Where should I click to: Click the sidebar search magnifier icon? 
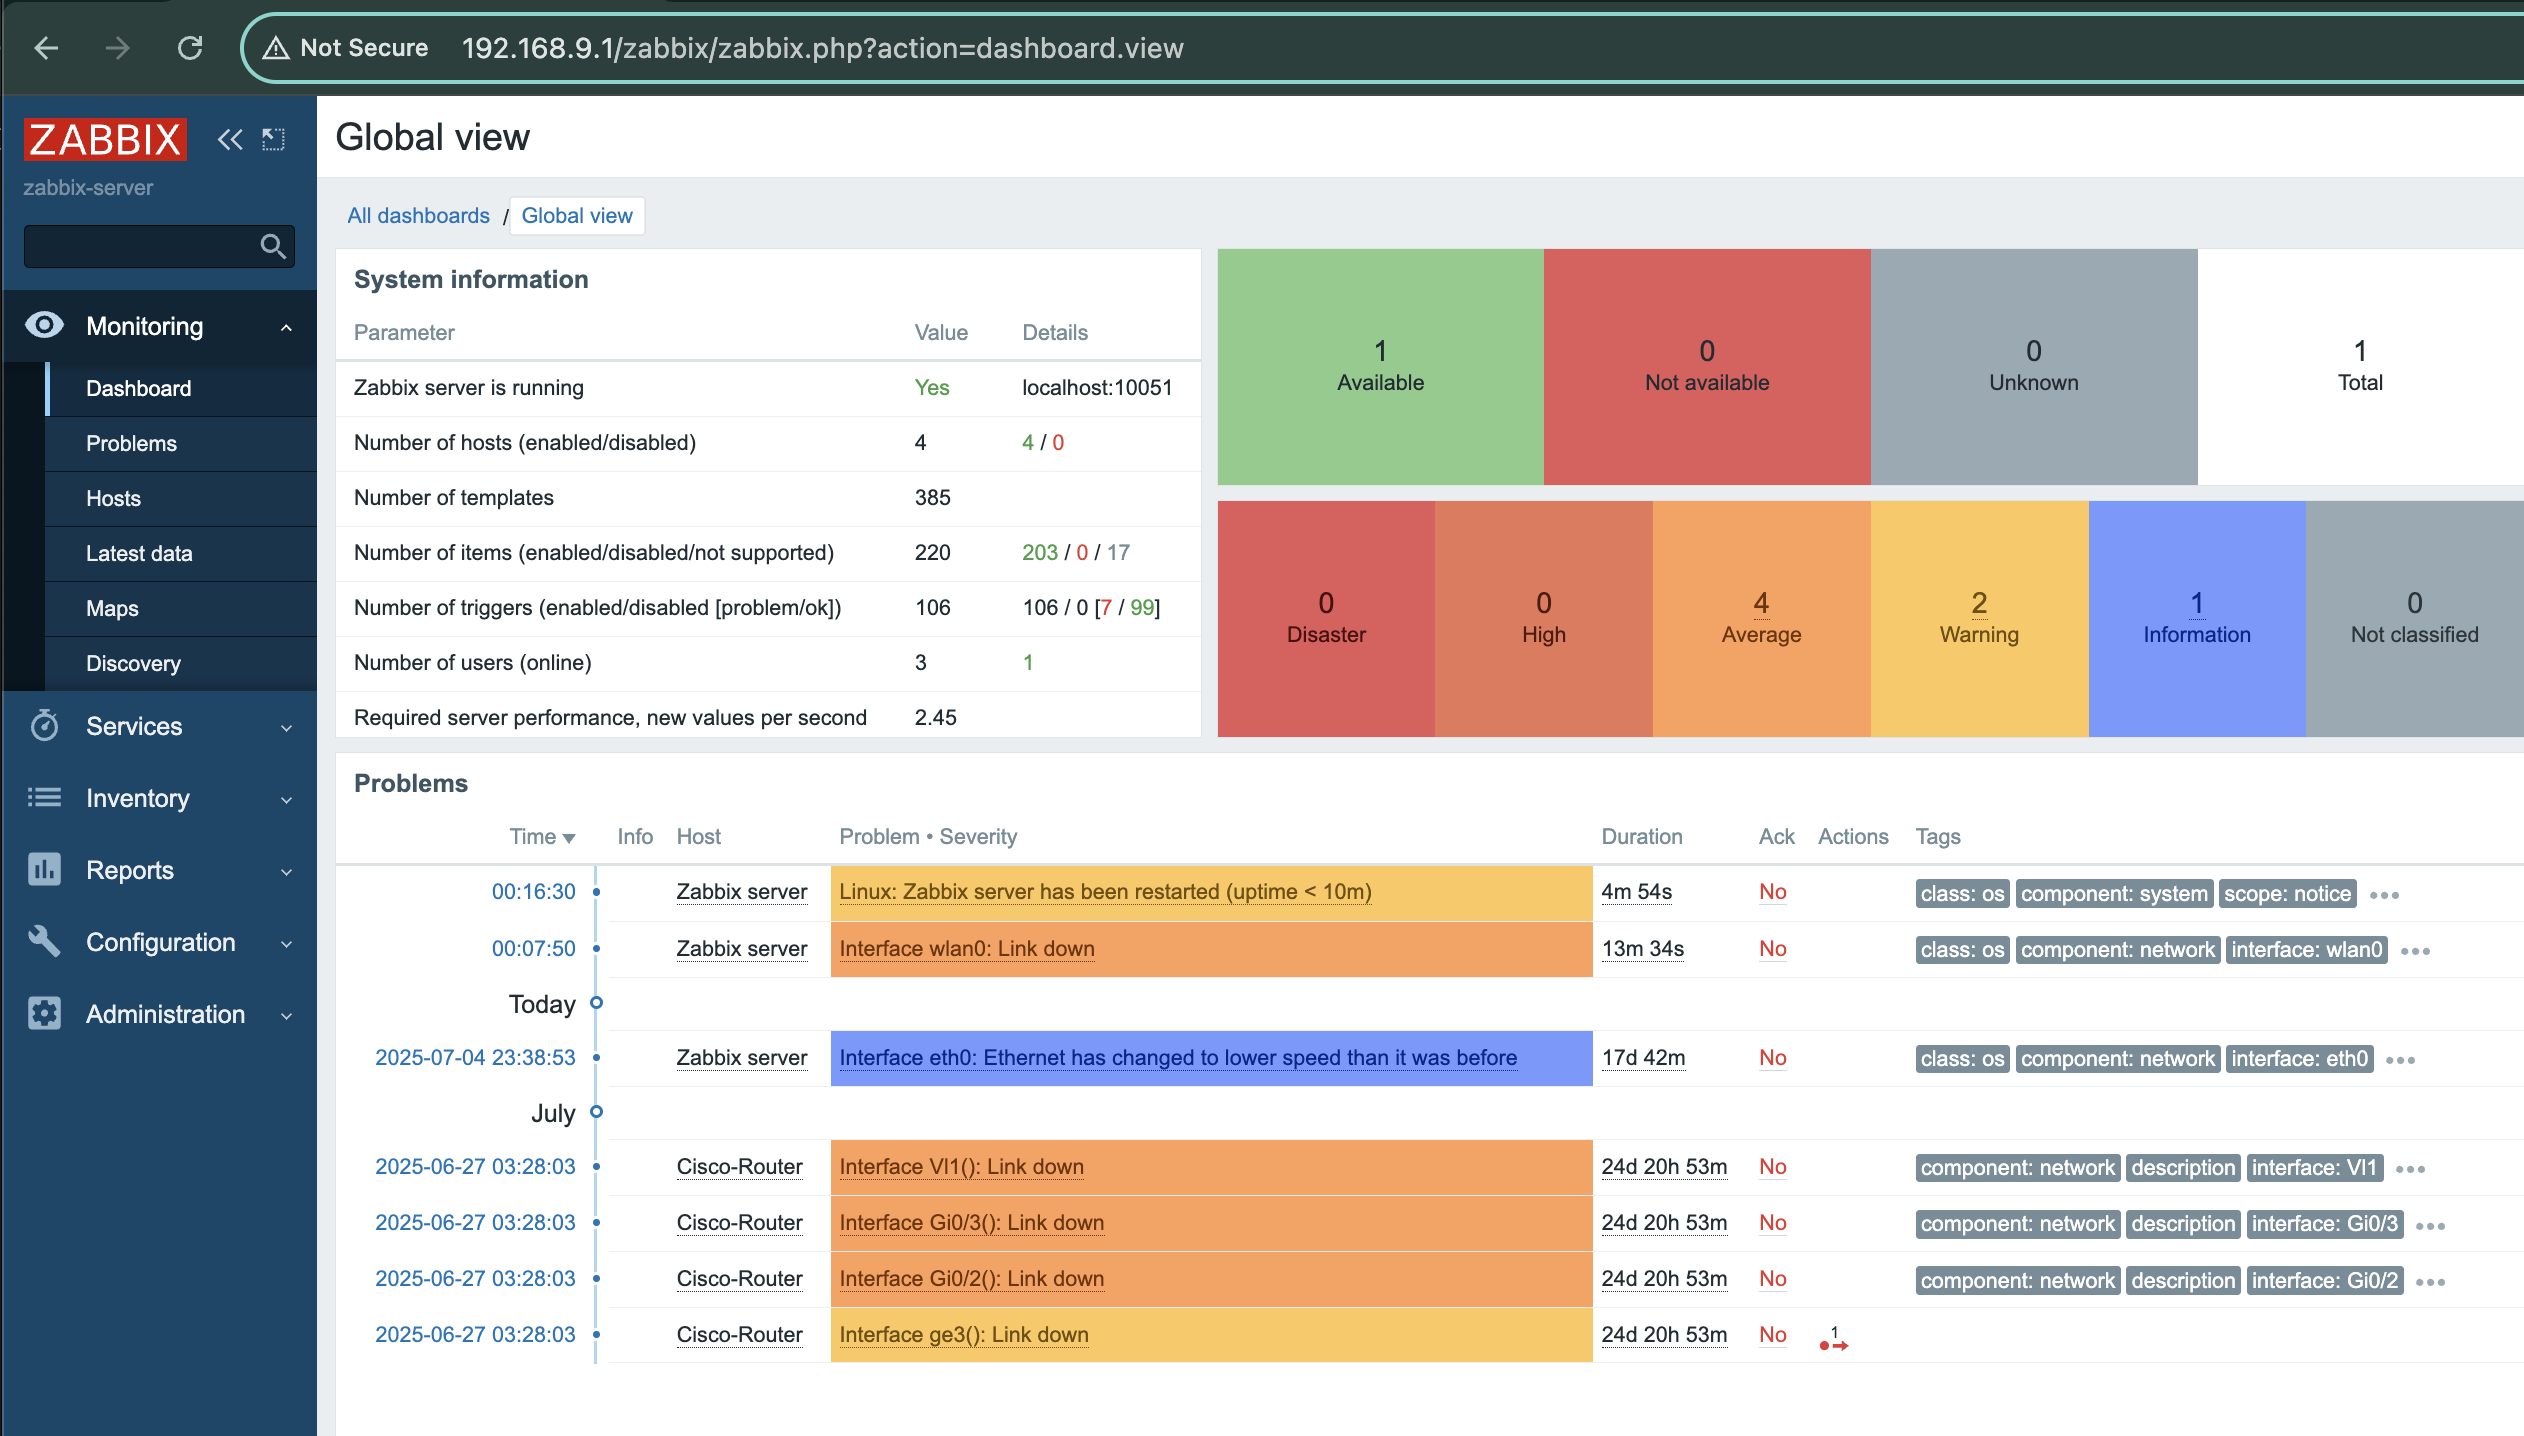(x=273, y=246)
